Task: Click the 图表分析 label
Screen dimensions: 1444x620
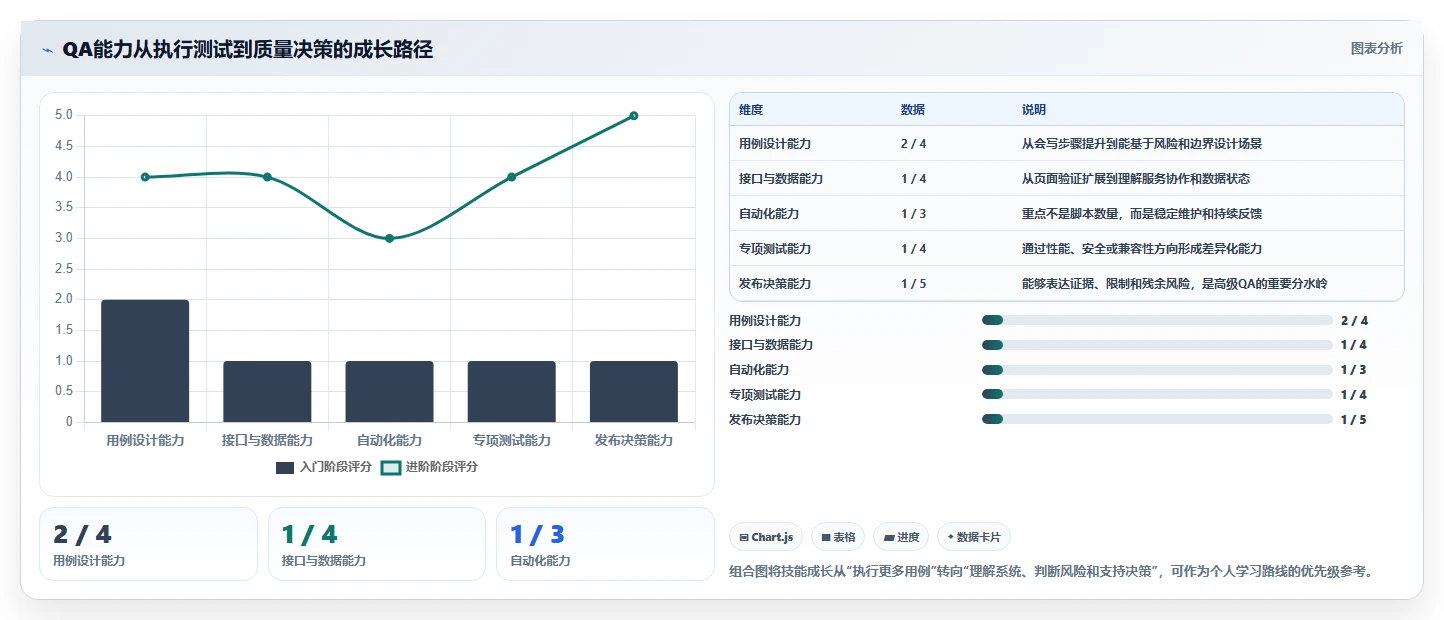Action: point(1377,48)
